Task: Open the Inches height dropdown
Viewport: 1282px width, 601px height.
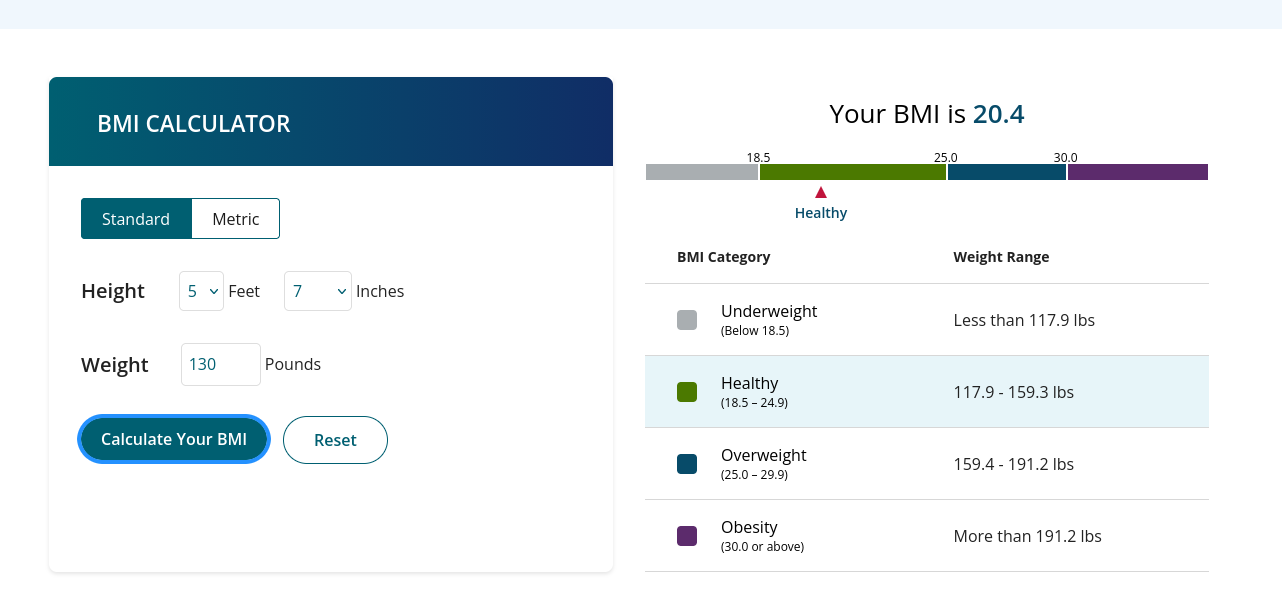Action: pos(318,291)
